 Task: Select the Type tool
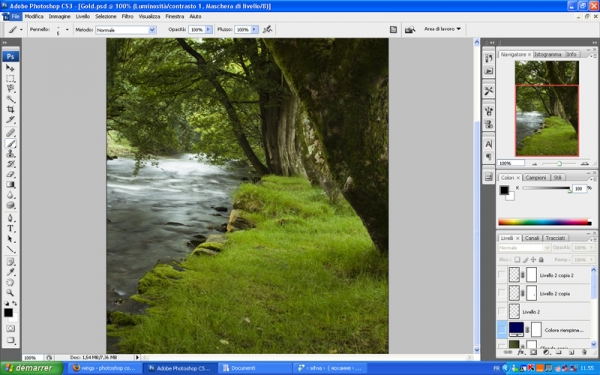[x=10, y=229]
